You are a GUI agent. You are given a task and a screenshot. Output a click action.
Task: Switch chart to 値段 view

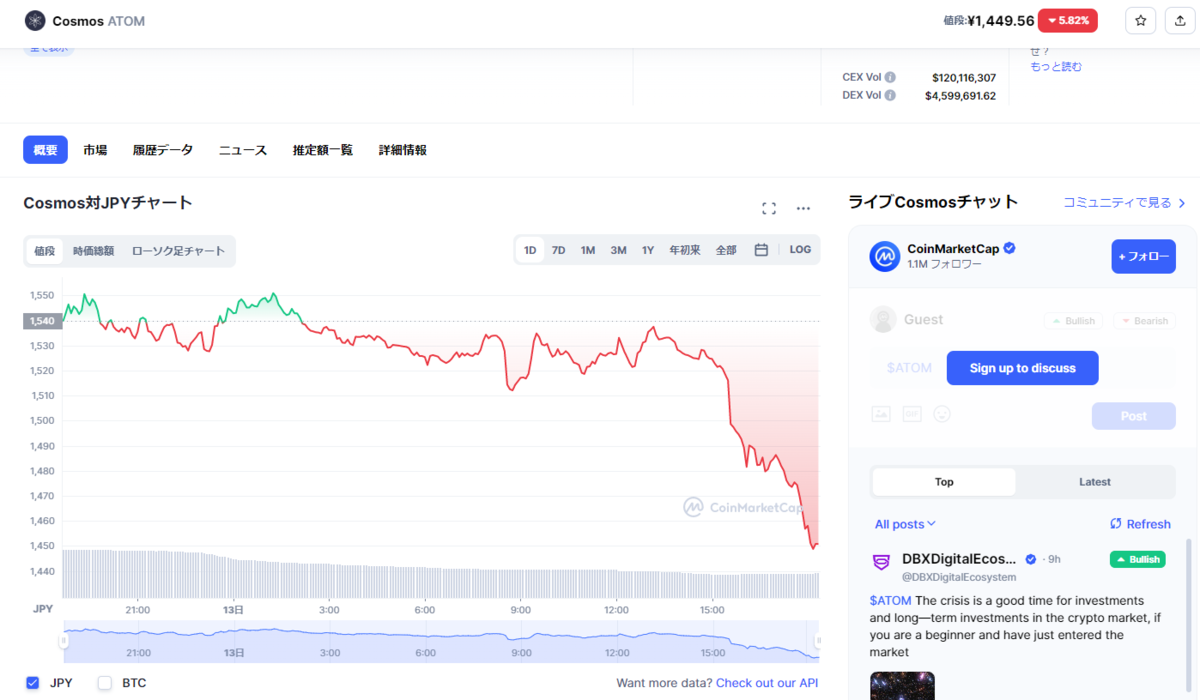click(45, 251)
